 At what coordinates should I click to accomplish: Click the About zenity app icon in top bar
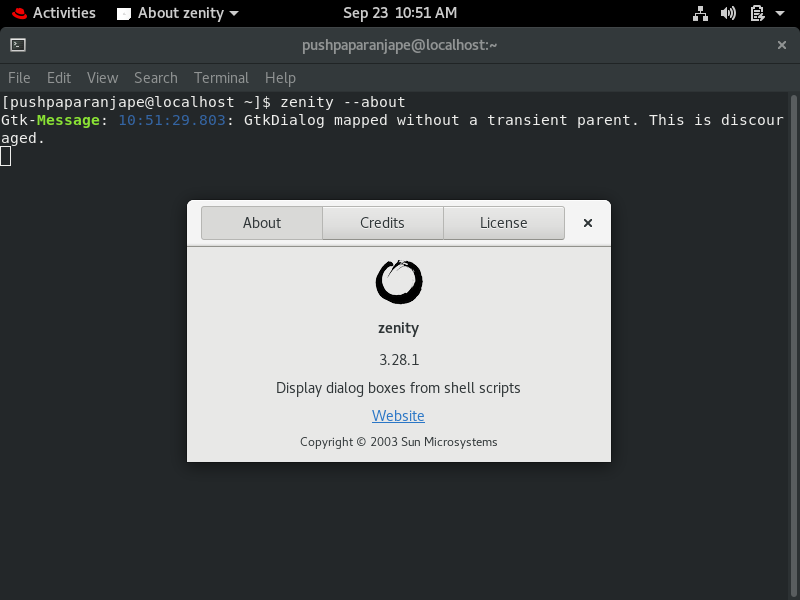(x=124, y=13)
